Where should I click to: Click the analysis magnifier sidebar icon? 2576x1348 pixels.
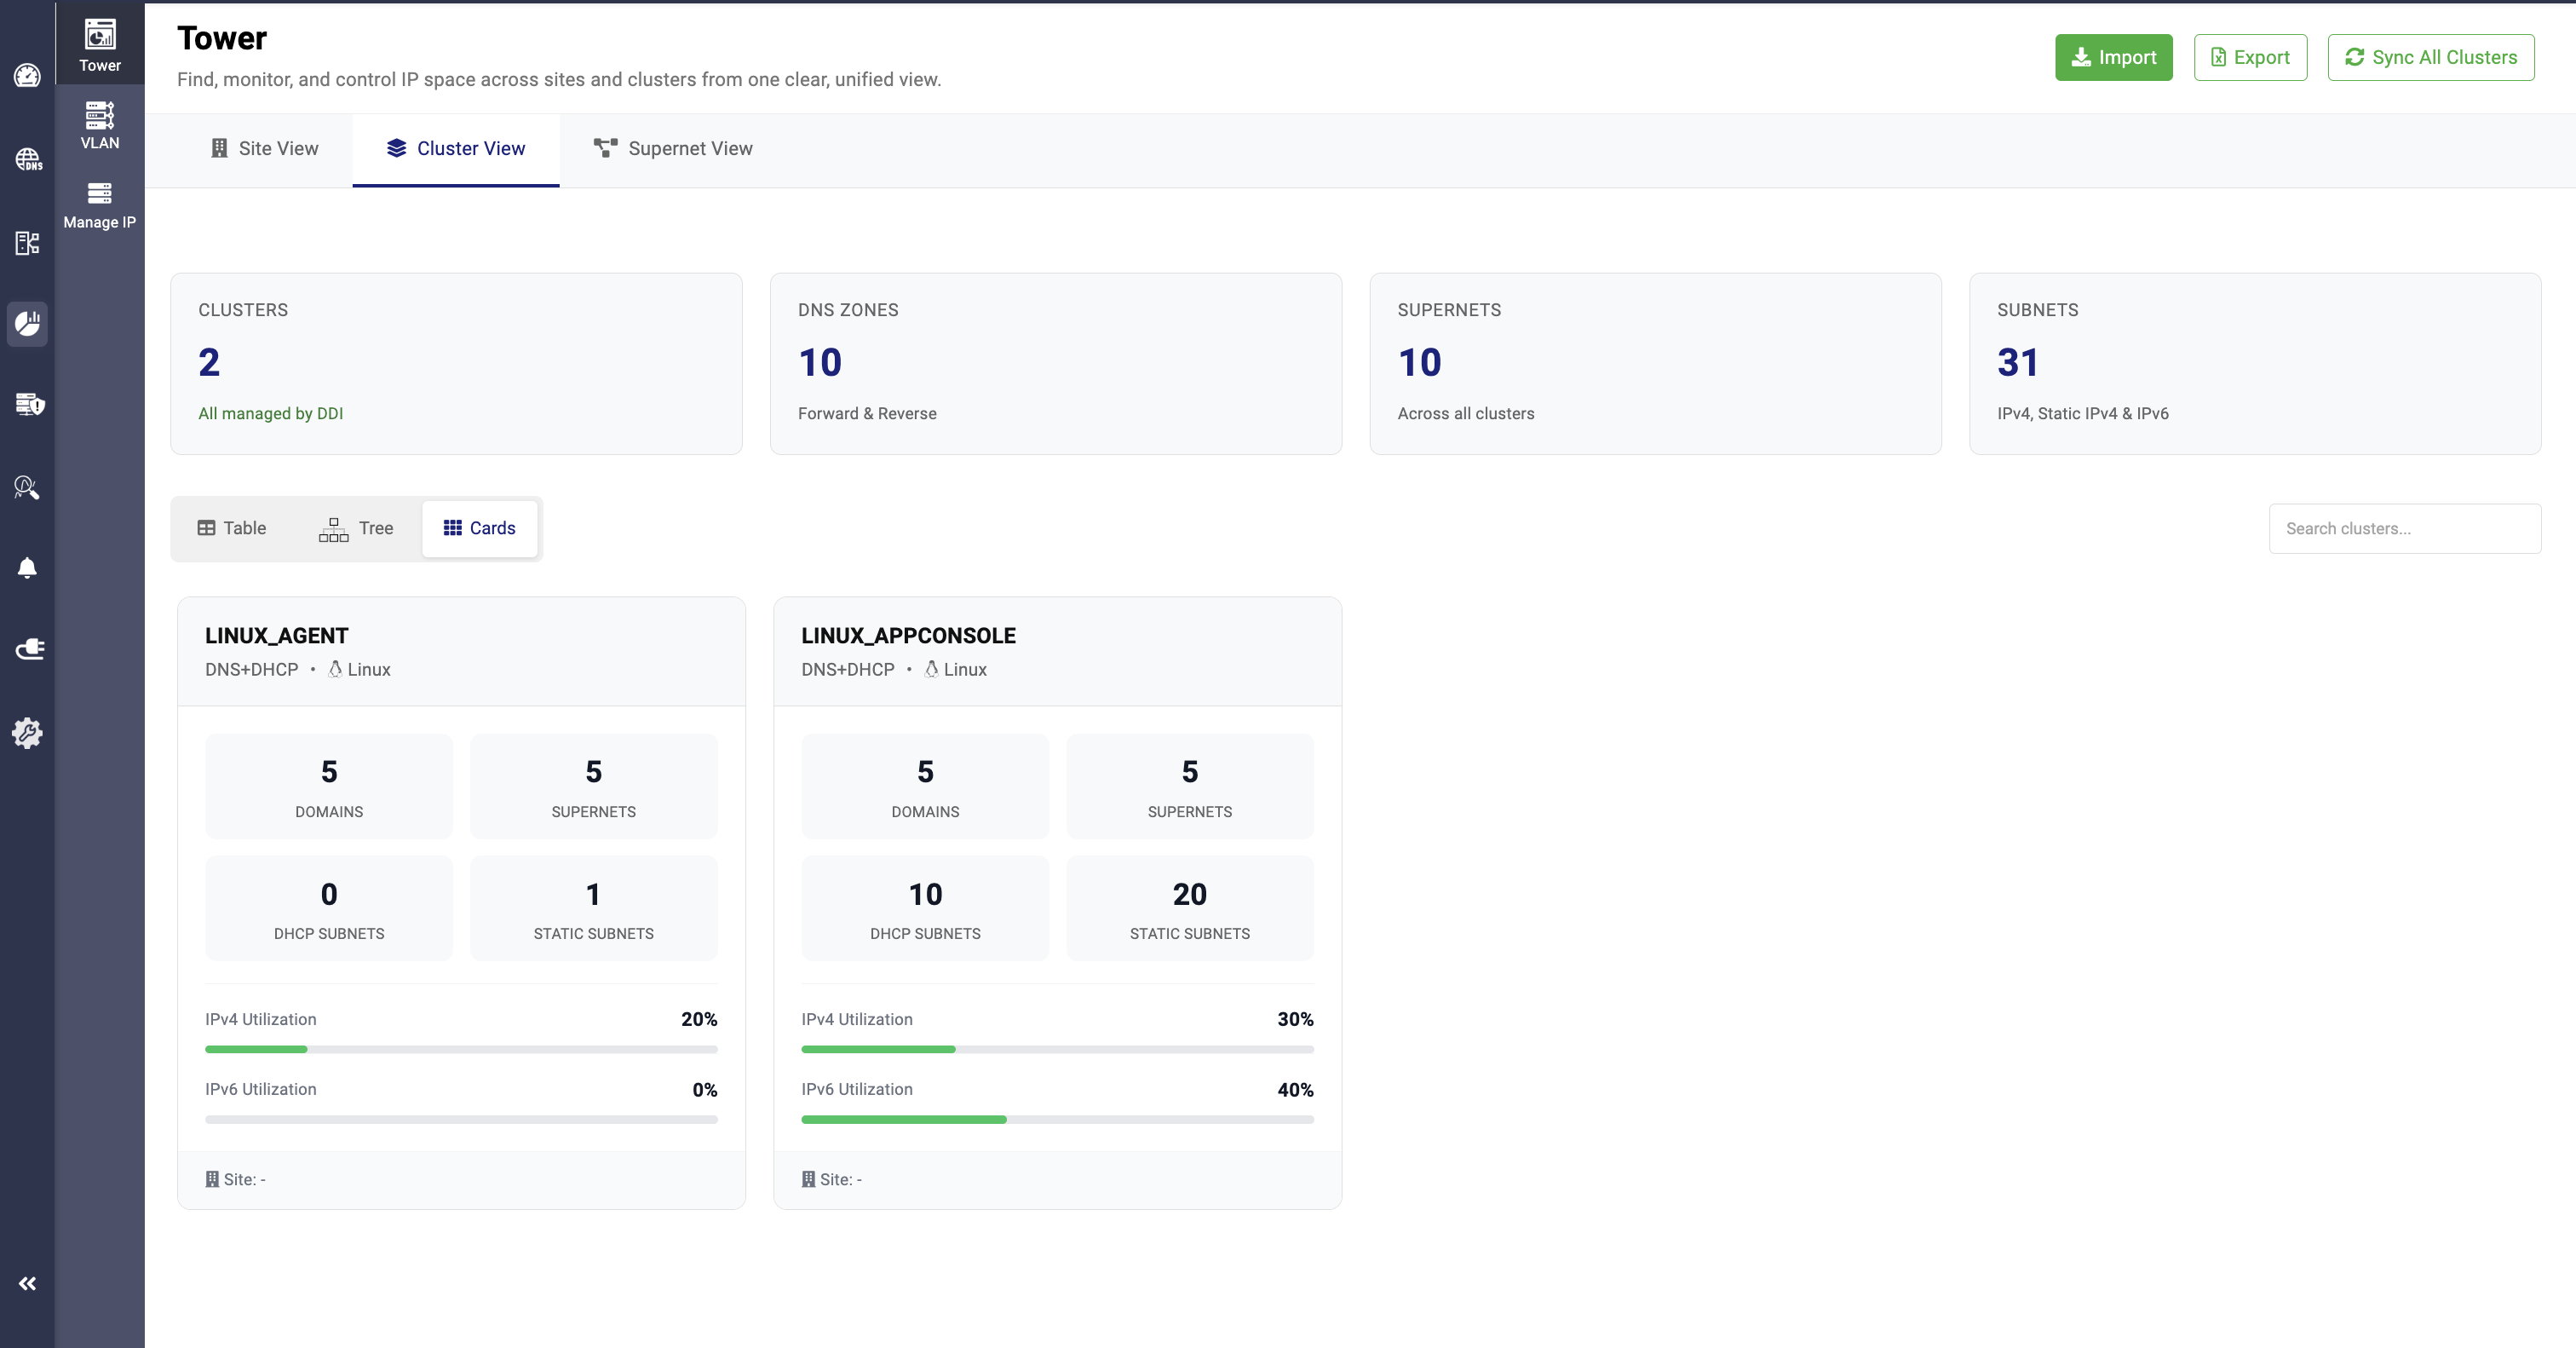click(x=27, y=487)
